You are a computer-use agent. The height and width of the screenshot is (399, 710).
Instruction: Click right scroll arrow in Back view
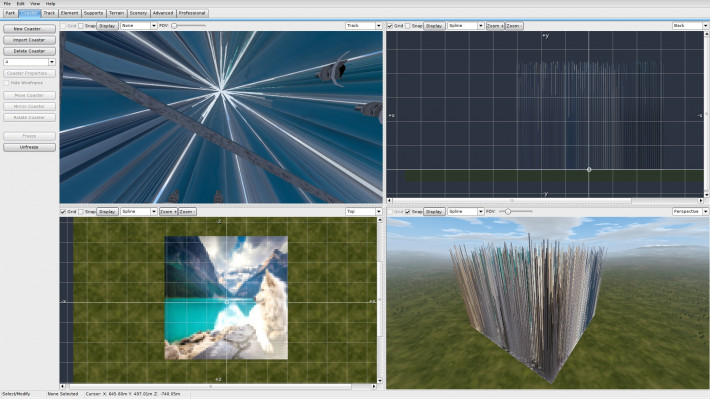point(700,200)
